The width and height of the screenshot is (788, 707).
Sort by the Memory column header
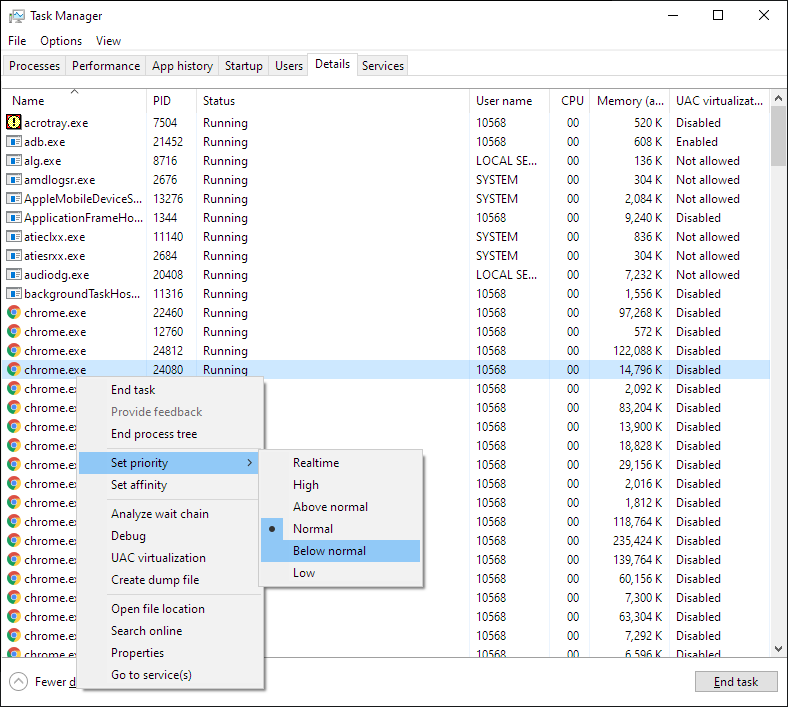pyautogui.click(x=630, y=100)
